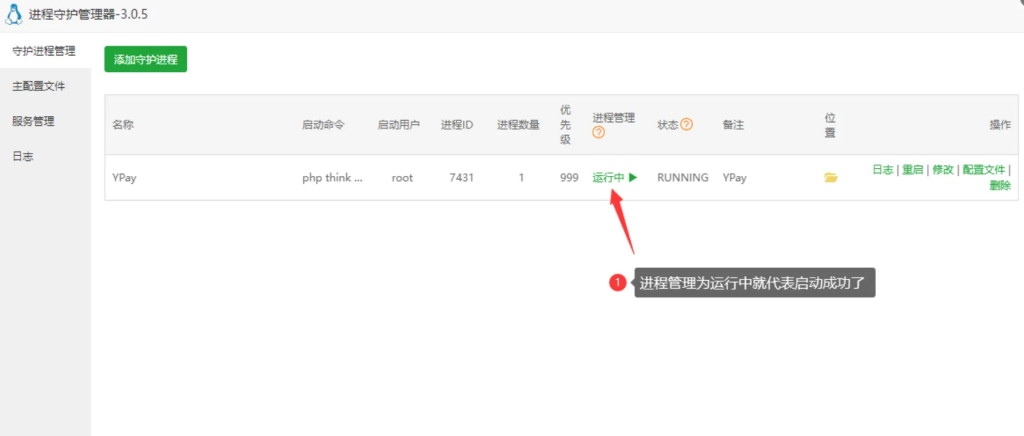Image resolution: width=1024 pixels, height=436 pixels.
Task: Open the 守护进程管理 tab
Action: click(x=44, y=51)
